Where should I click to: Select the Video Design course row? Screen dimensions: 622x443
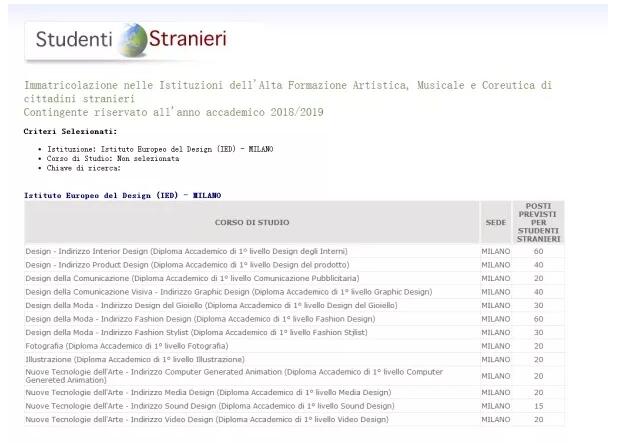(294, 419)
